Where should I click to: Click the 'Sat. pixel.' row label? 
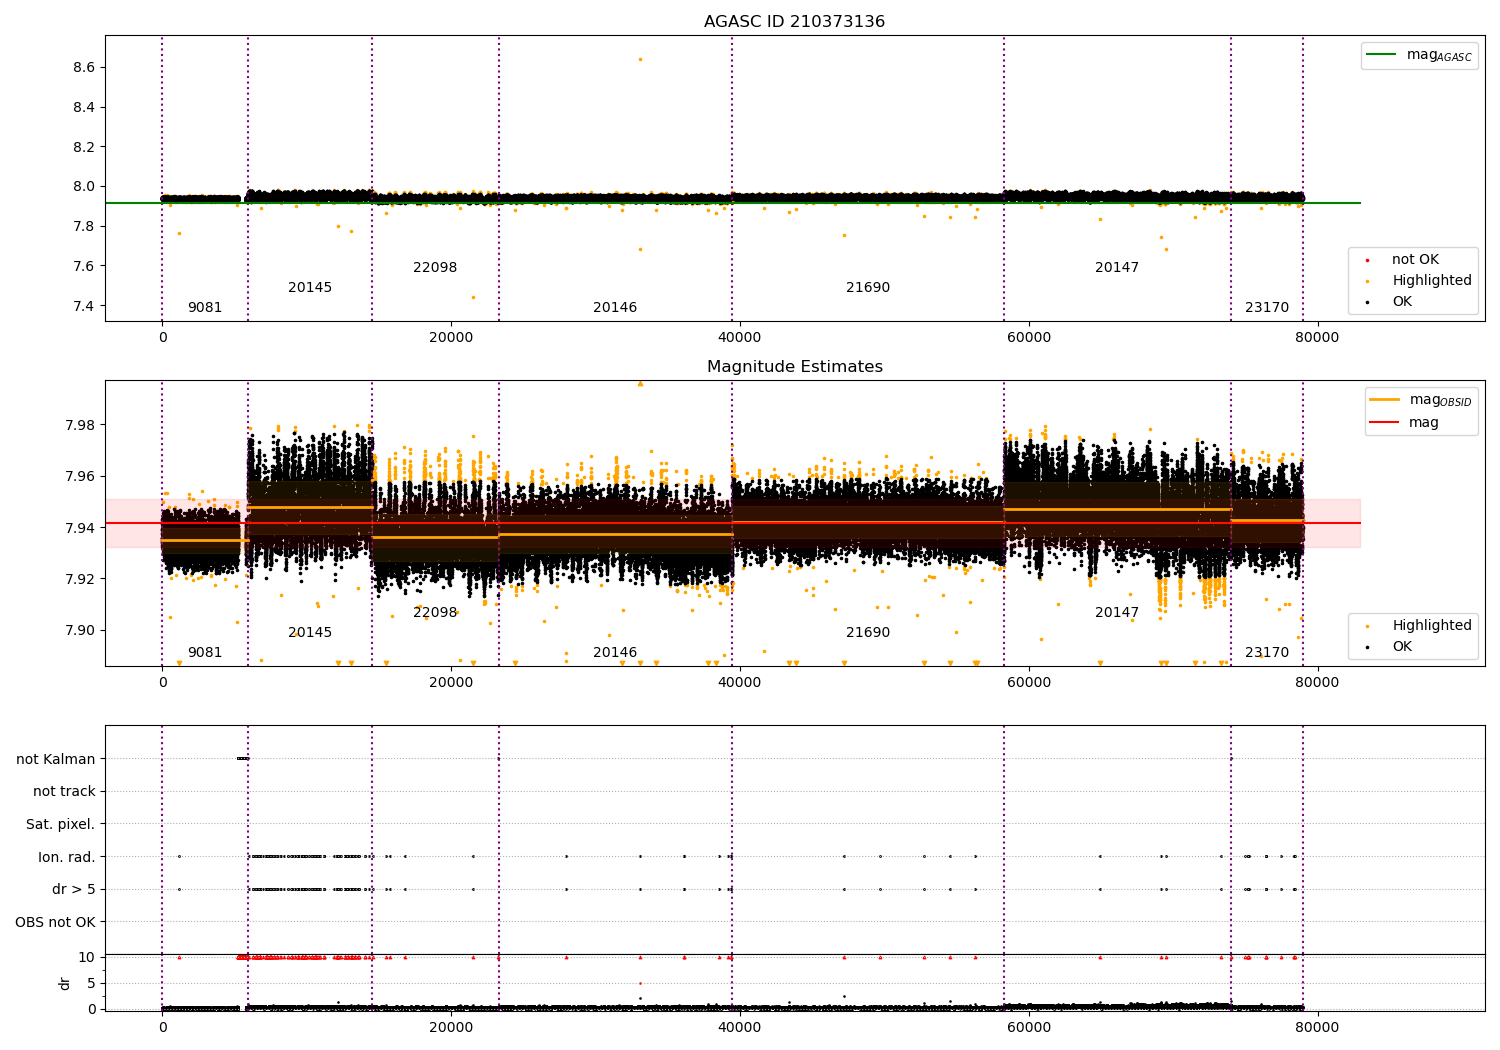(x=60, y=824)
